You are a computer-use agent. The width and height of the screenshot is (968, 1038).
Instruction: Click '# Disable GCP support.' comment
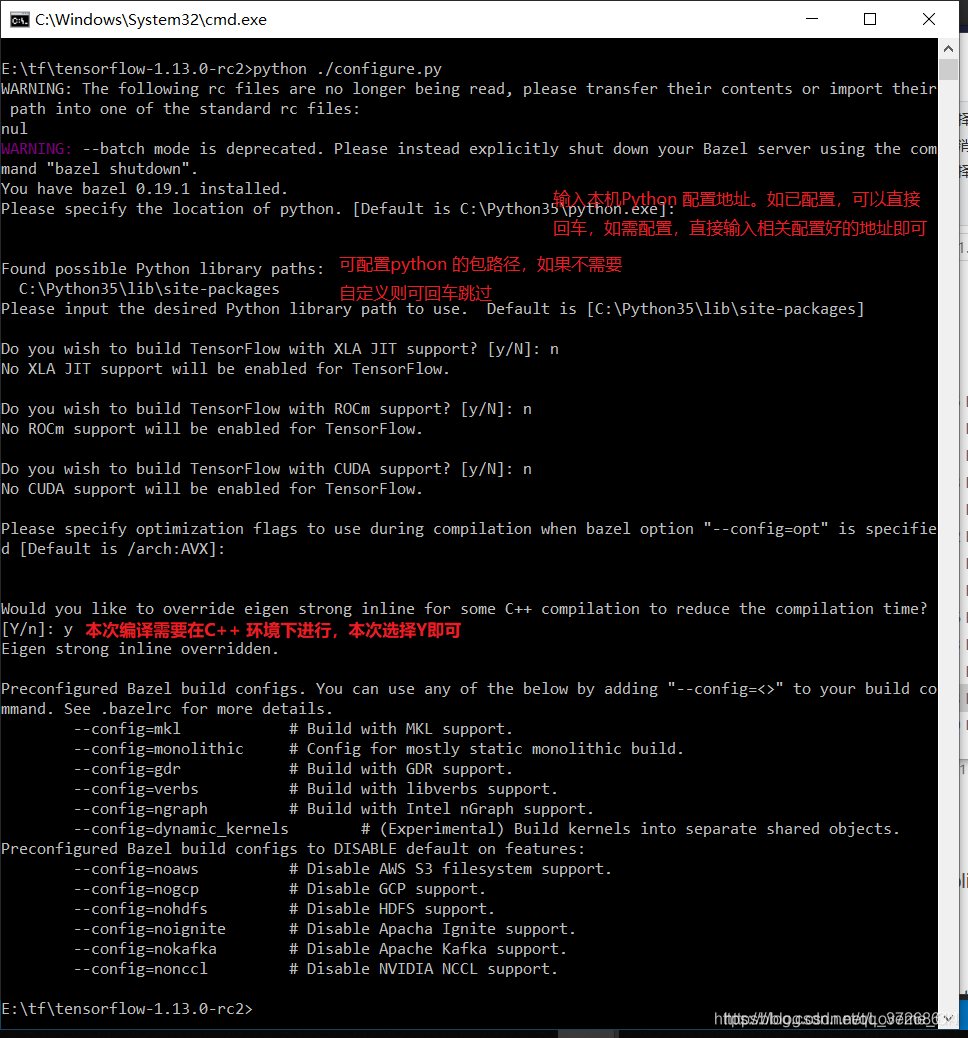[388, 889]
